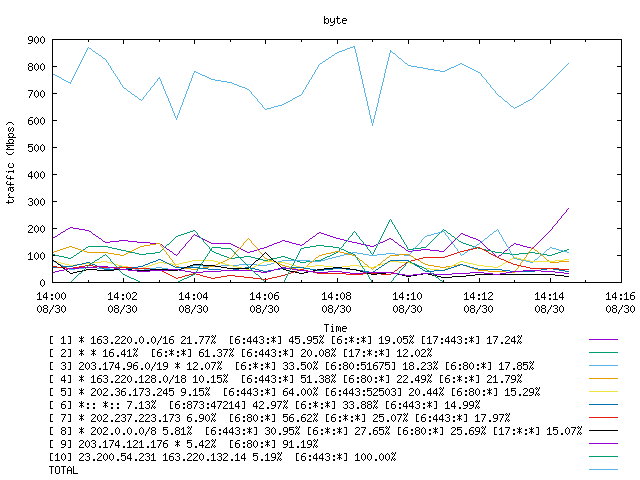
Task: Select the 700 y-axis tick label
Action: 36,94
